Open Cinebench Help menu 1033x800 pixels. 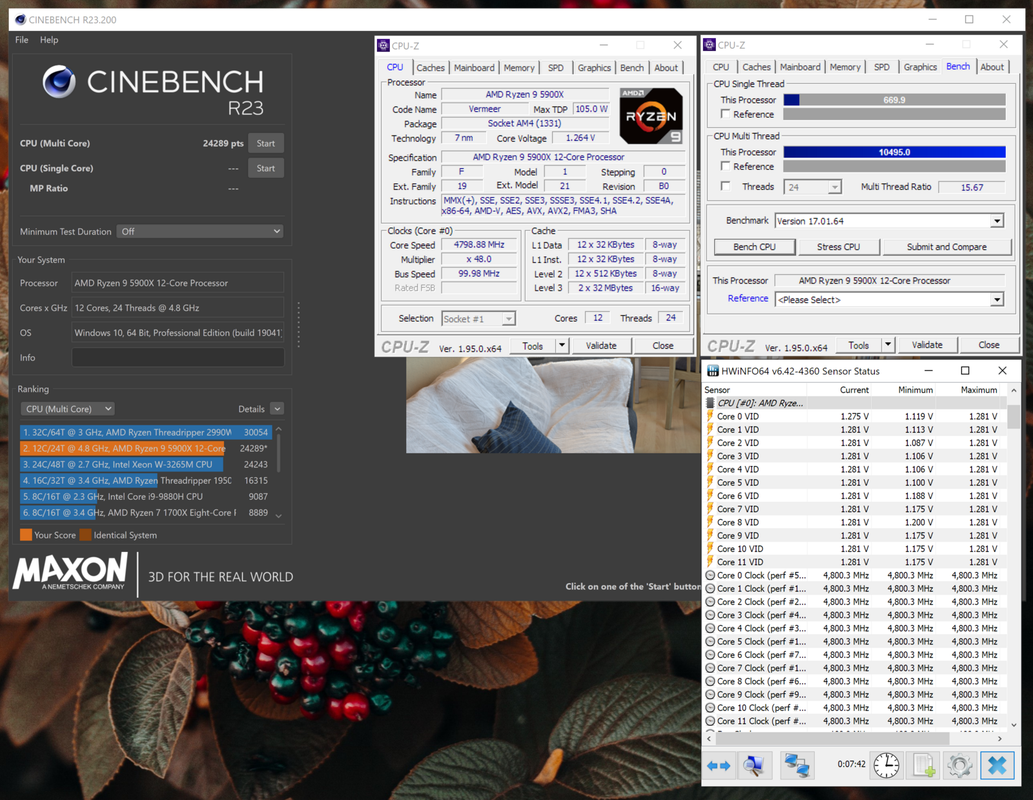(49, 40)
